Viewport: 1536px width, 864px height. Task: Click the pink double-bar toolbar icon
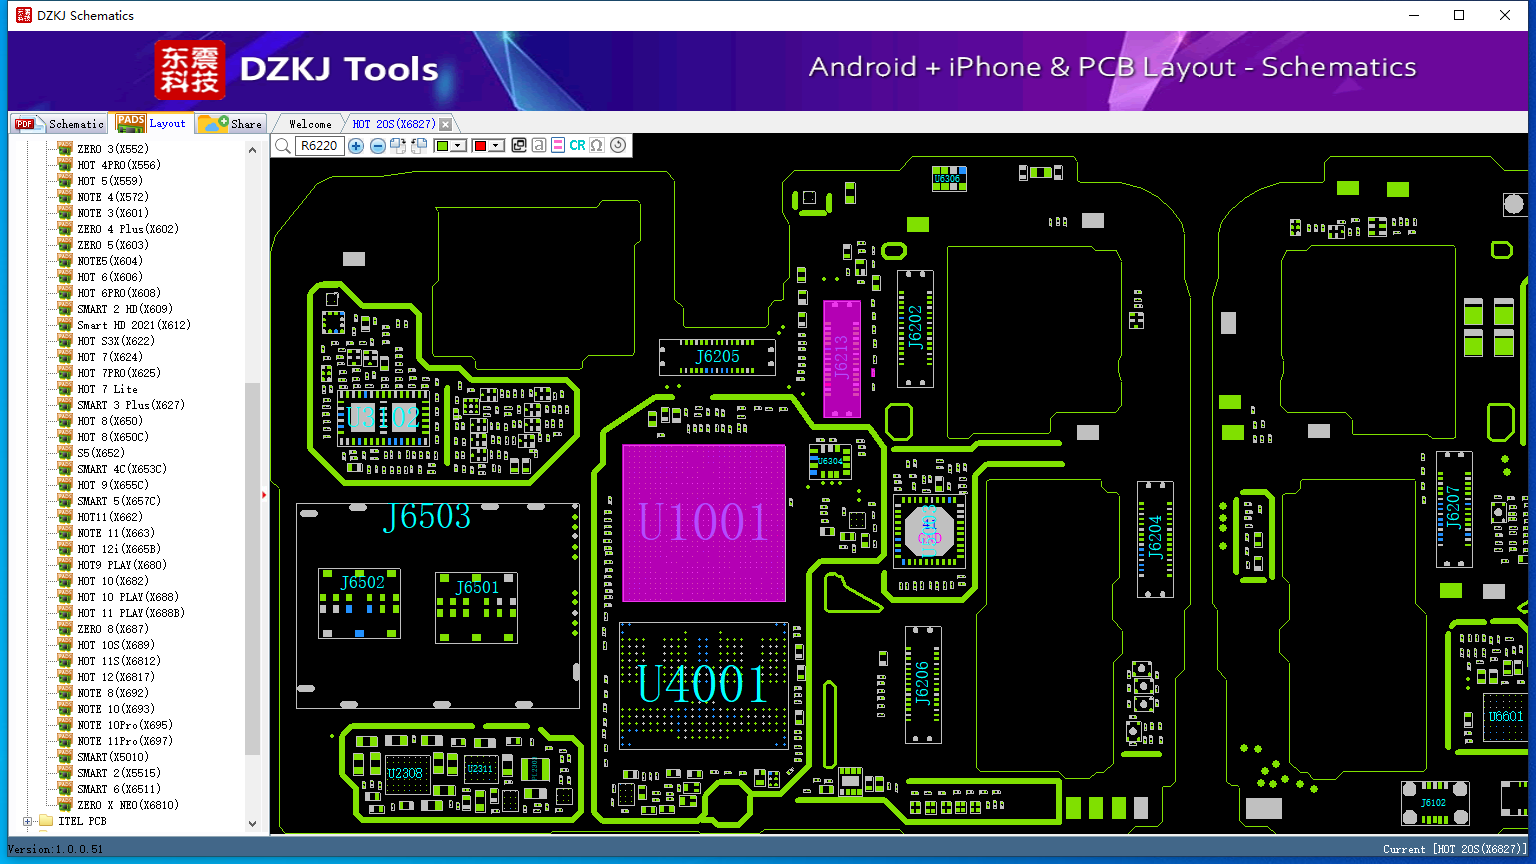pyautogui.click(x=557, y=146)
